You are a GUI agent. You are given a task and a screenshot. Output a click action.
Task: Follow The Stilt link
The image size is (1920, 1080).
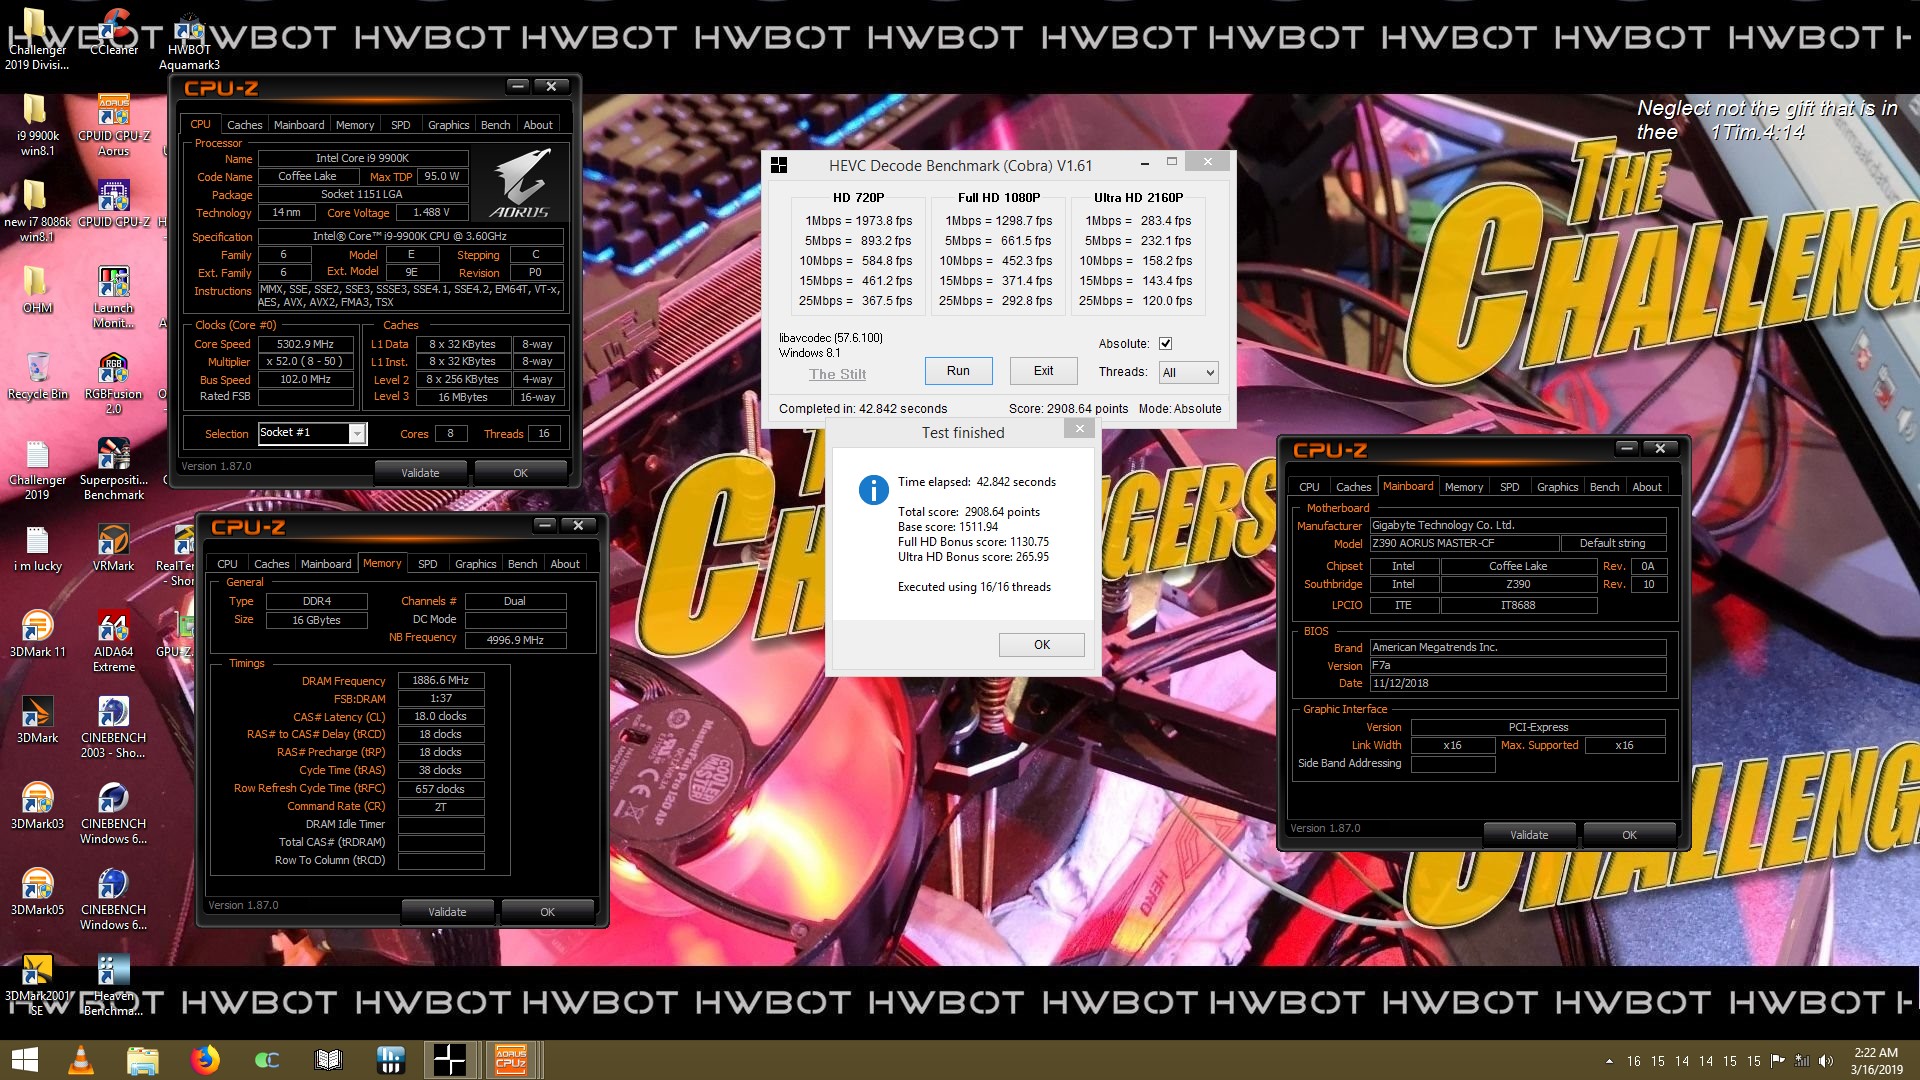click(x=837, y=374)
